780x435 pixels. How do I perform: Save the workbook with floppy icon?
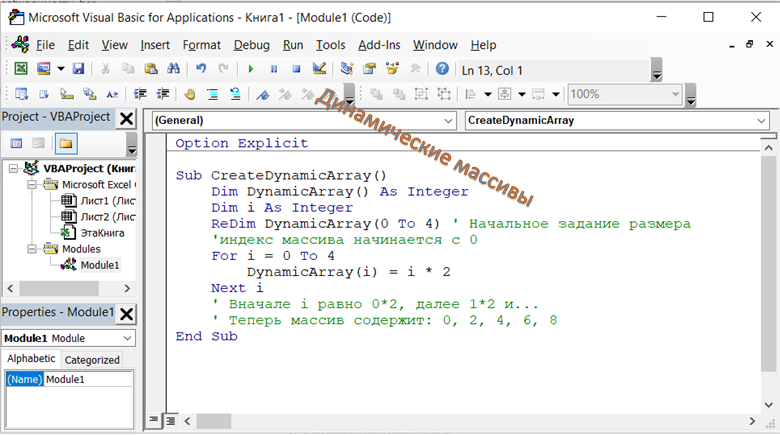click(79, 69)
